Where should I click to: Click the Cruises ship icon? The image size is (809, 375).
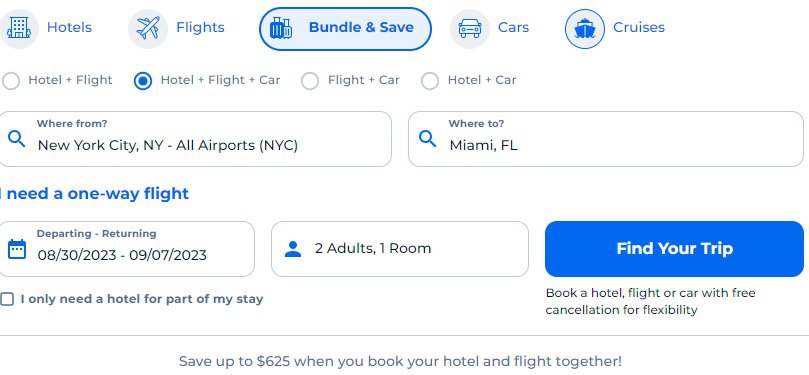585,29
